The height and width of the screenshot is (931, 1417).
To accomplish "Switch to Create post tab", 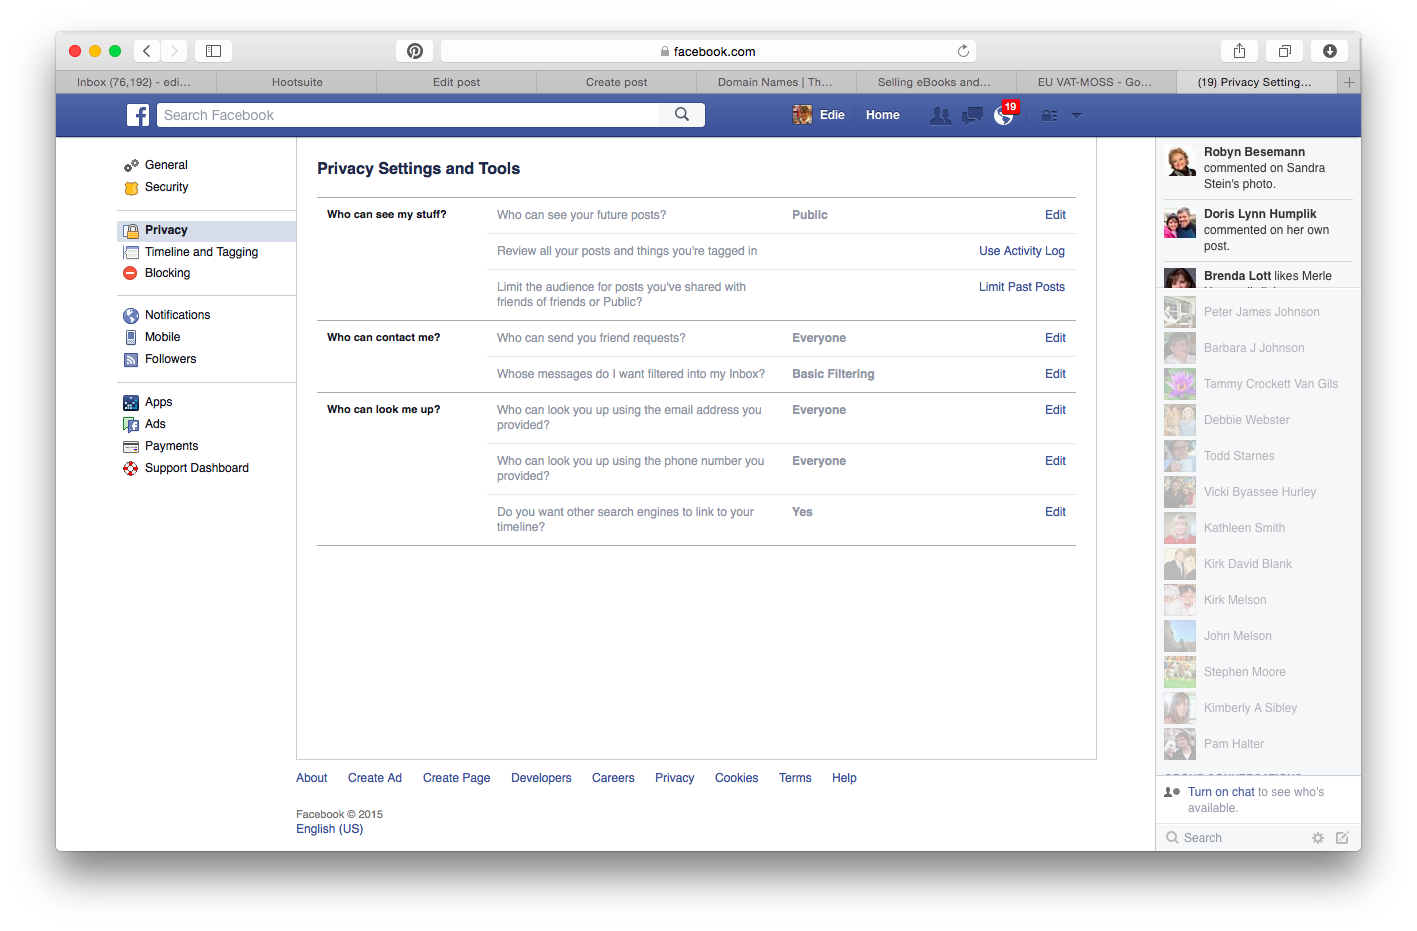I will [617, 82].
